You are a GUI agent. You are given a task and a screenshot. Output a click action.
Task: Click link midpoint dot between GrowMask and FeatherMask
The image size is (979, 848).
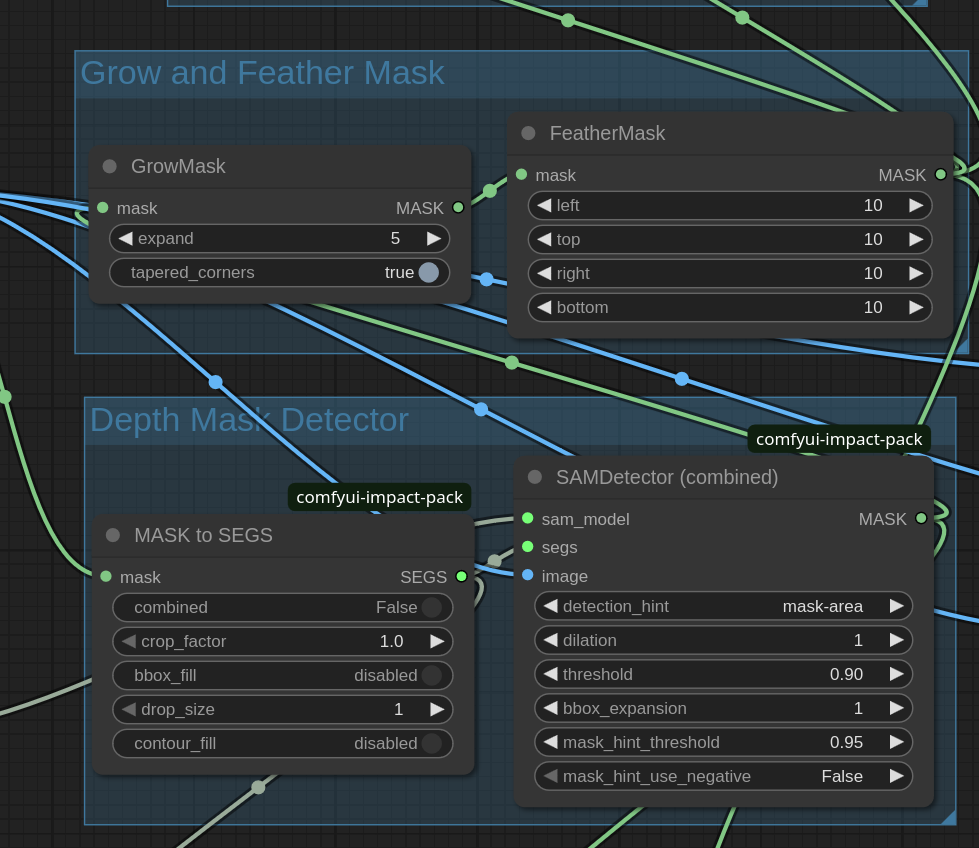pyautogui.click(x=490, y=190)
